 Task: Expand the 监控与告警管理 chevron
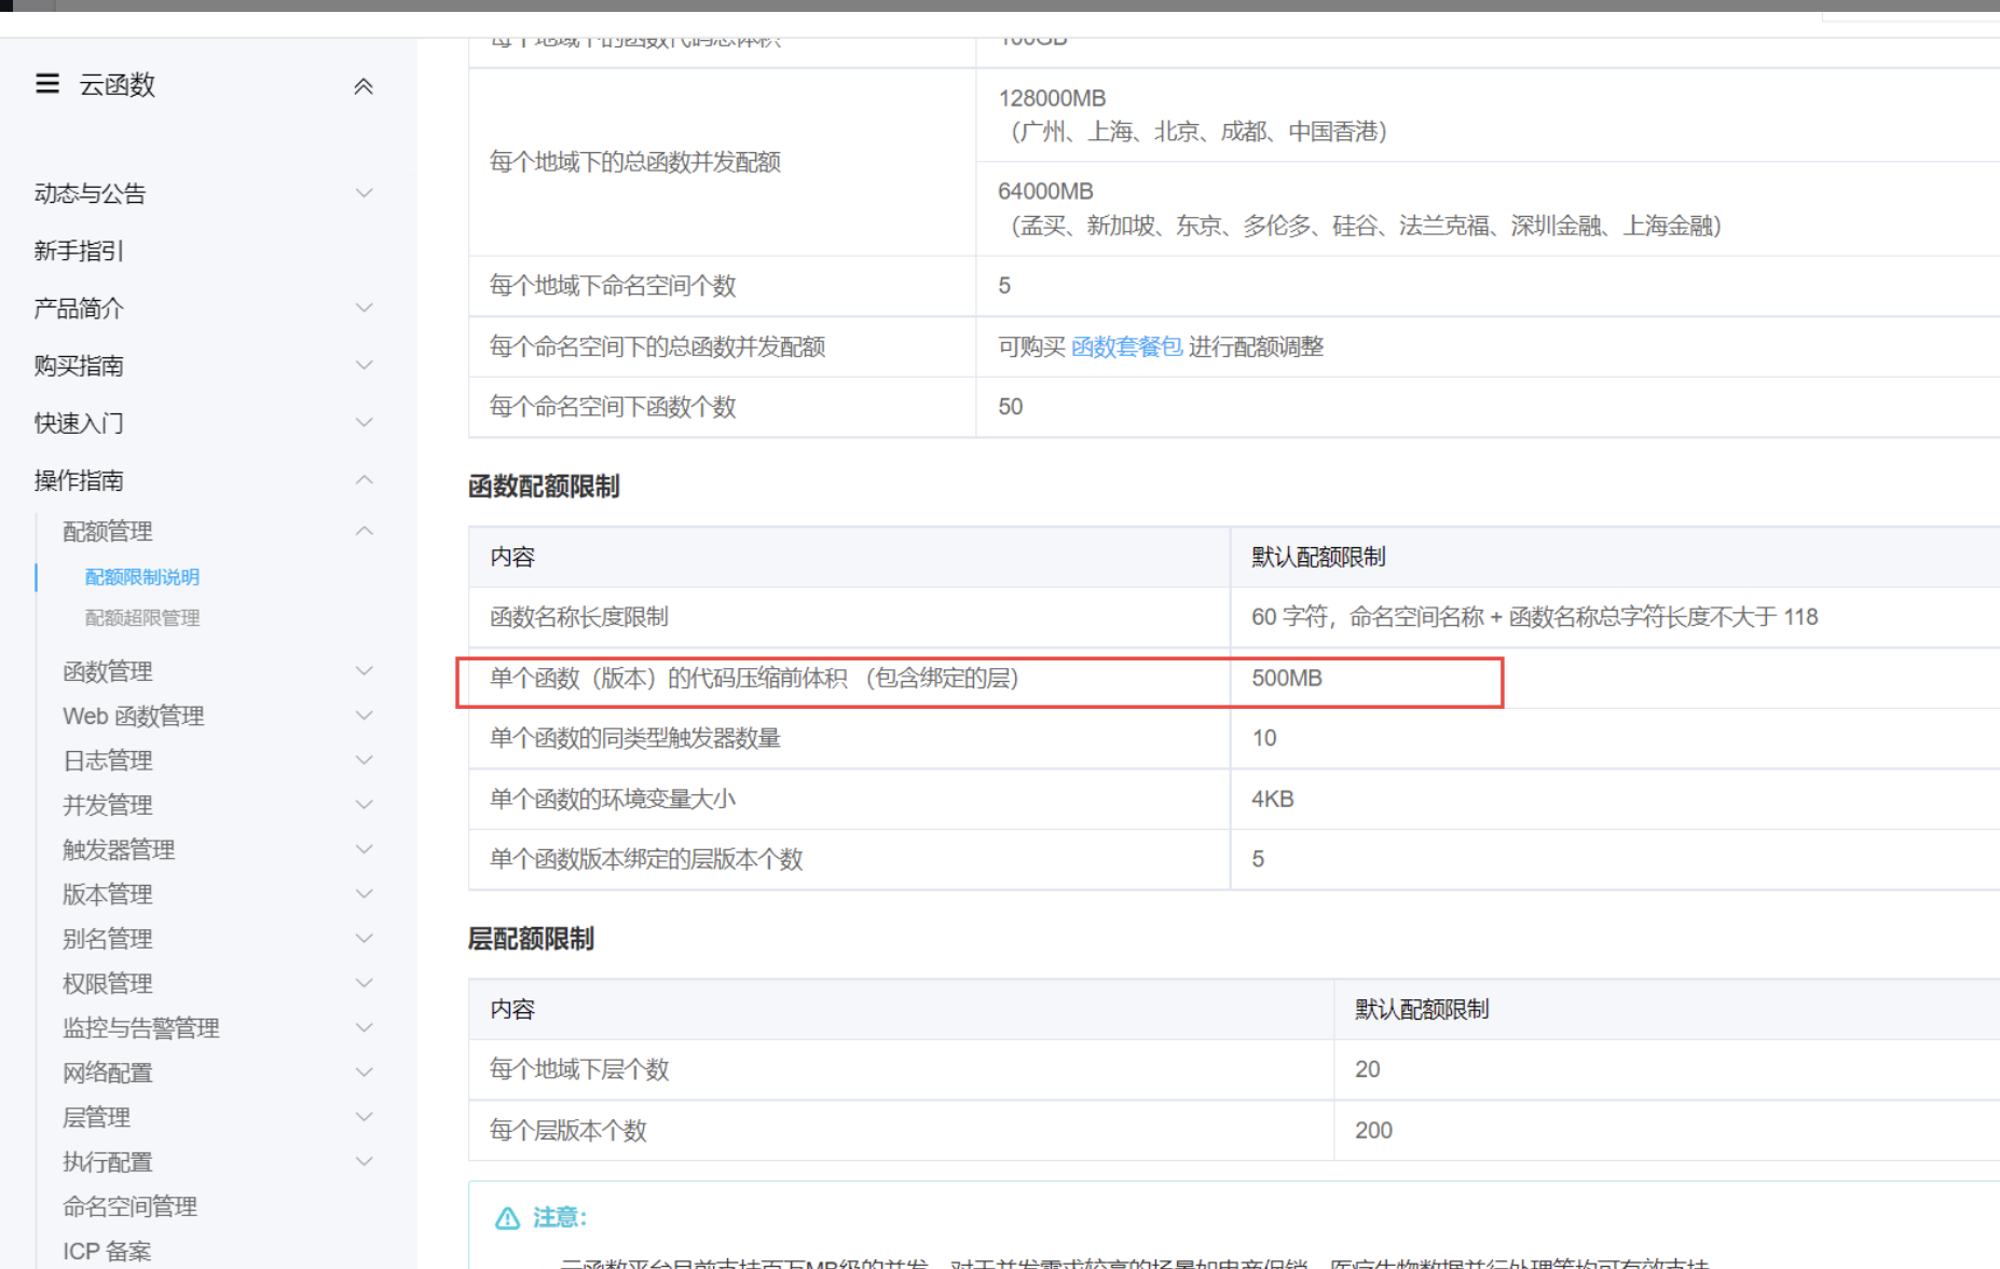[x=364, y=1027]
